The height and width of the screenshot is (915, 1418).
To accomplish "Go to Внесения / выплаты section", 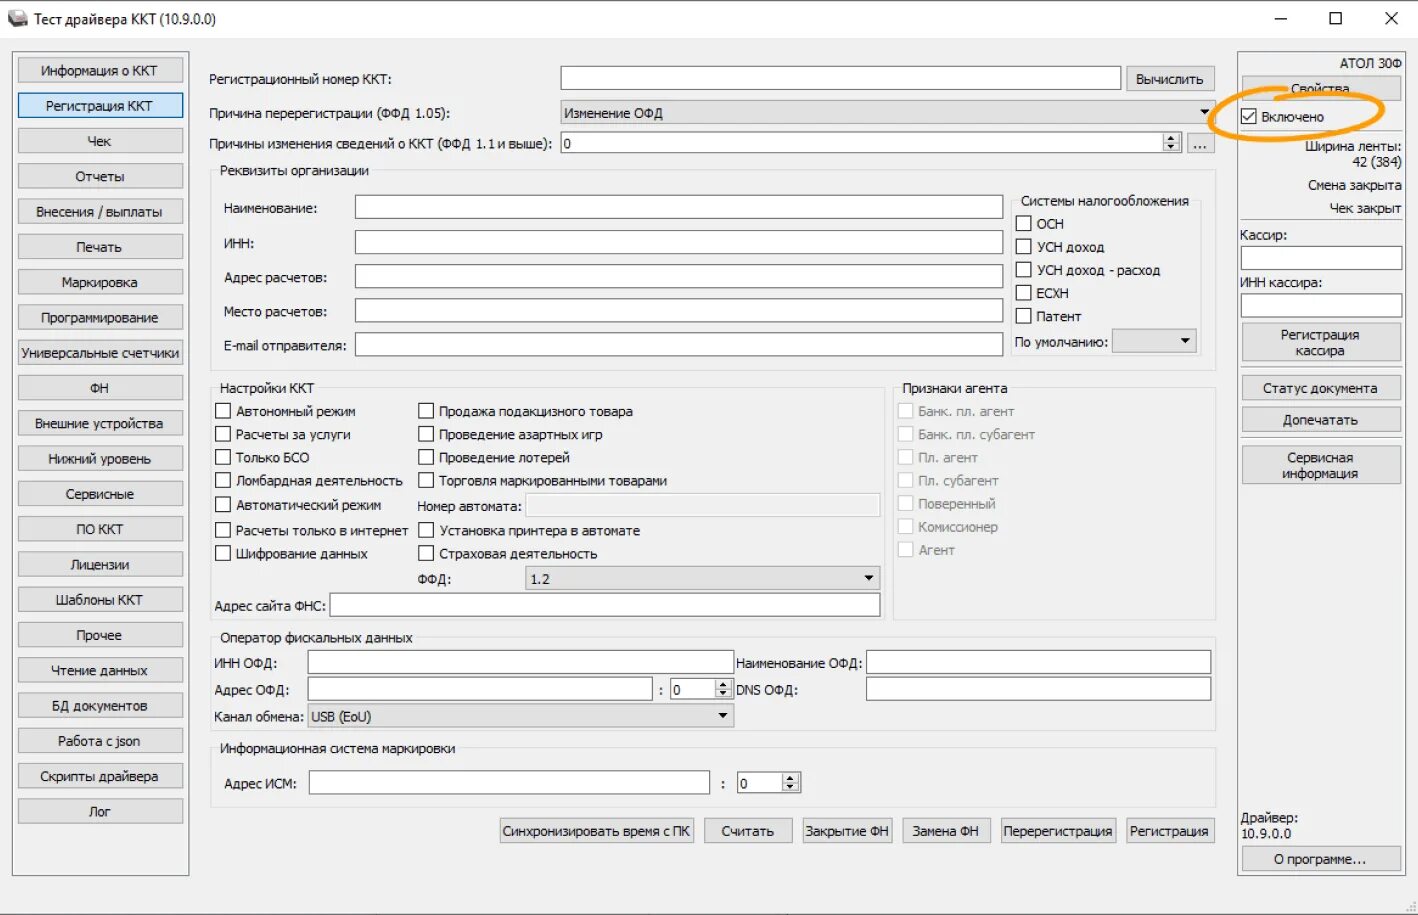I will click(x=100, y=212).
